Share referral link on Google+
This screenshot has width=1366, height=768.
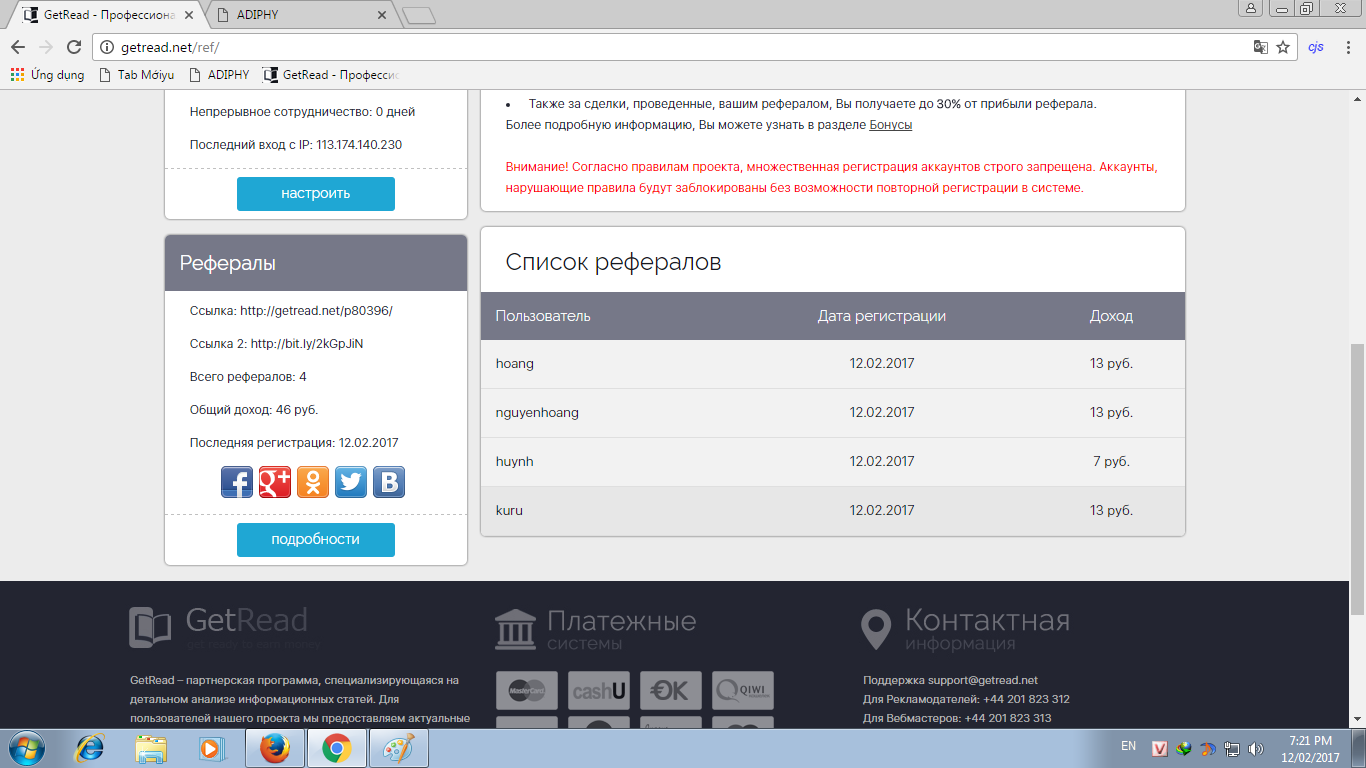click(x=275, y=482)
